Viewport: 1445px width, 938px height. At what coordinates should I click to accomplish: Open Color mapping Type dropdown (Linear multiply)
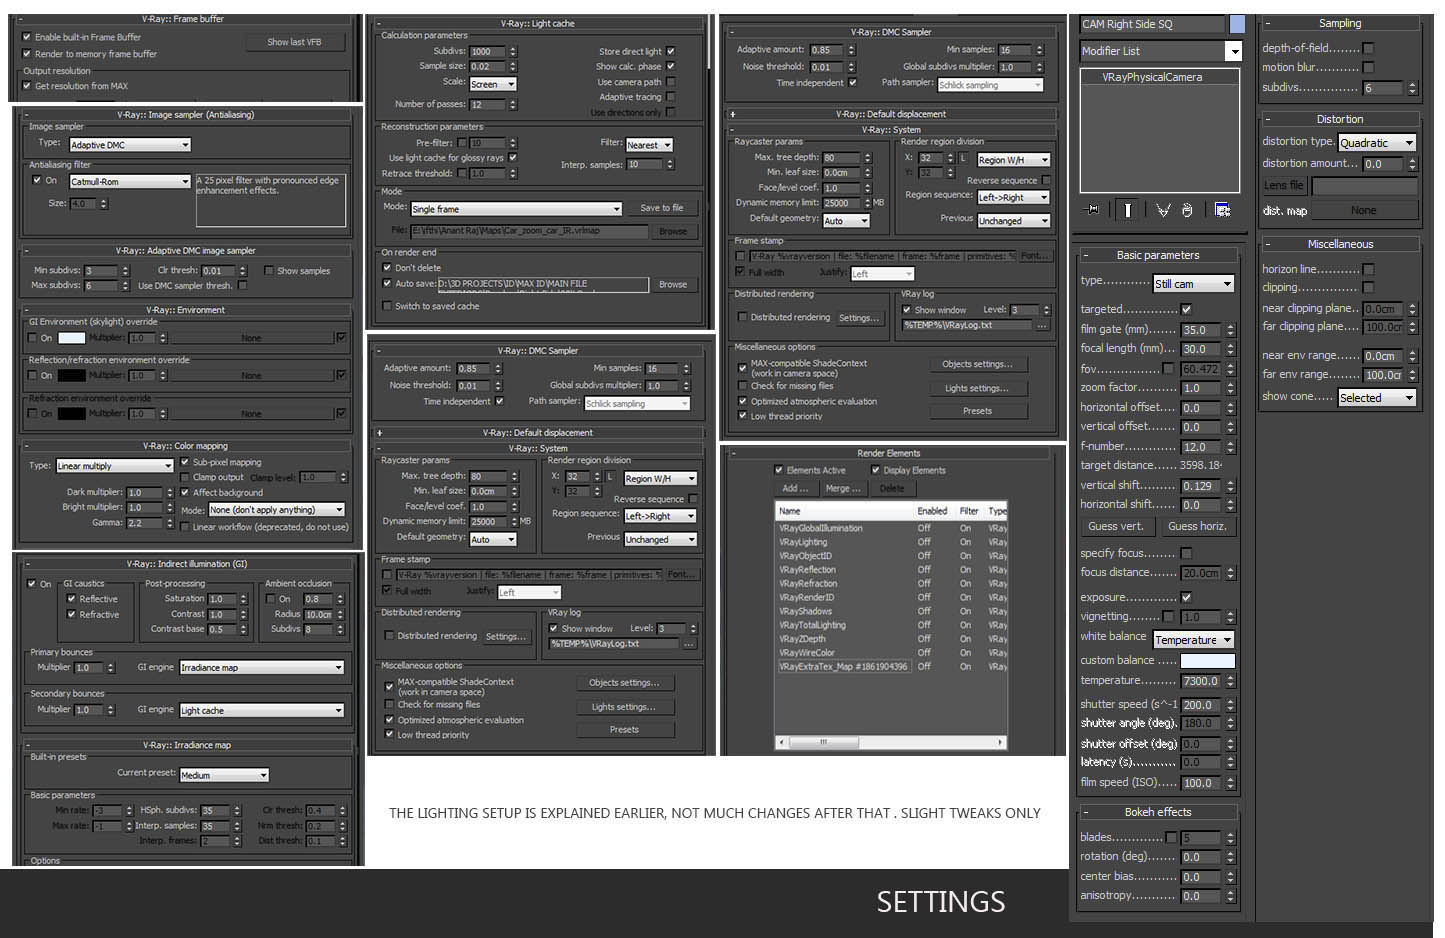115,466
